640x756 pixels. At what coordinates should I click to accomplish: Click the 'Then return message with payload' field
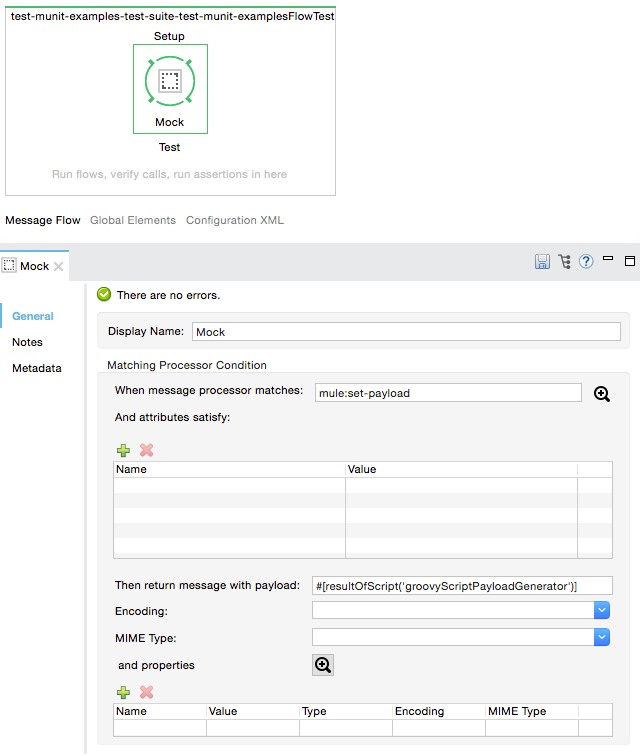coord(461,585)
